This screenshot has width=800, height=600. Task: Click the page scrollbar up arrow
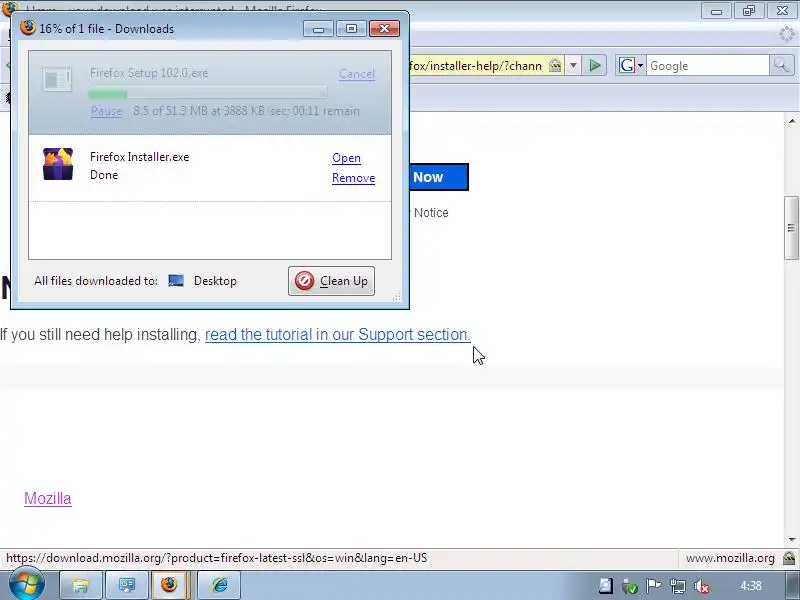791,121
